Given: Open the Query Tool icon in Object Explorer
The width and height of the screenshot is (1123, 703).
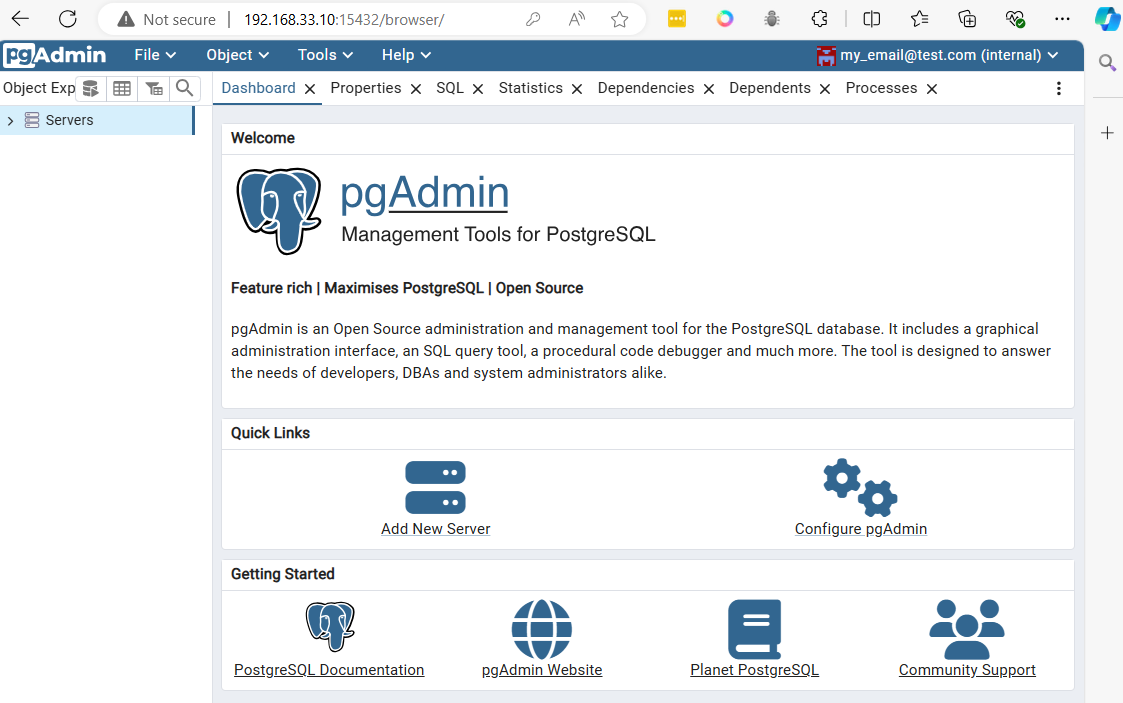Looking at the screenshot, I should (x=90, y=88).
